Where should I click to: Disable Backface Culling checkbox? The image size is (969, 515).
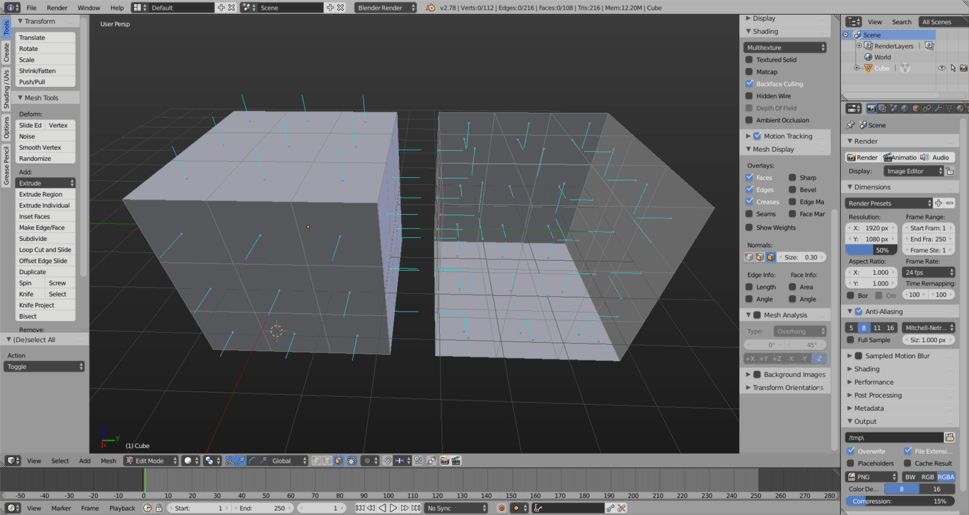749,84
